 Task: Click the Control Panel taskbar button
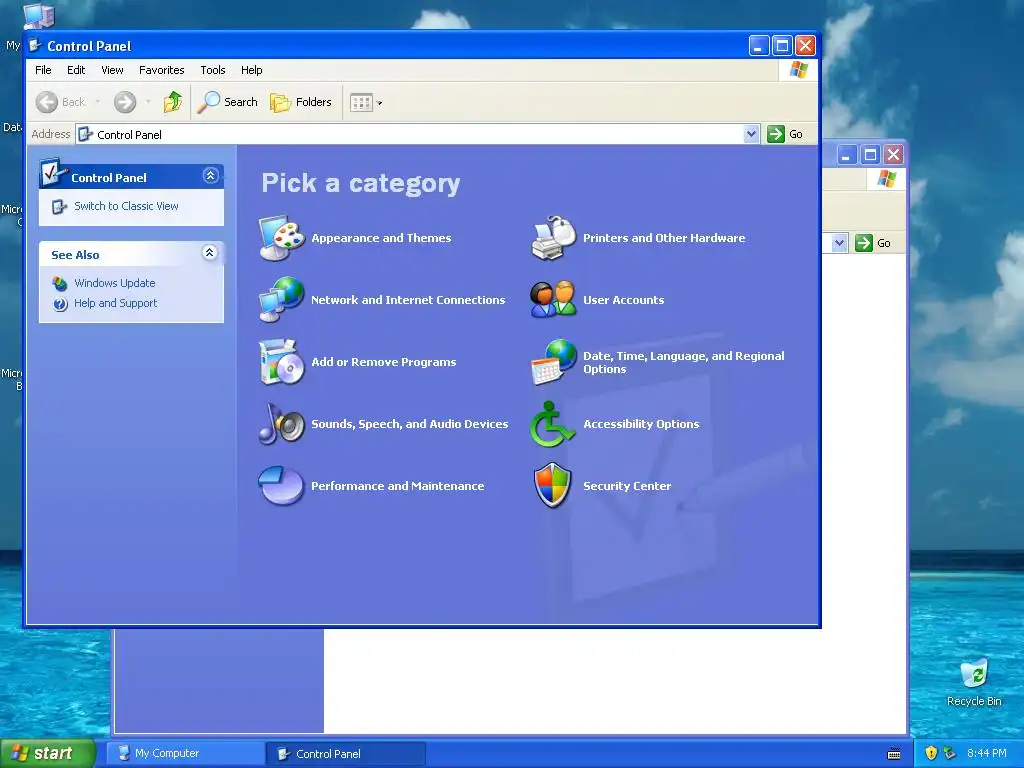(345, 754)
